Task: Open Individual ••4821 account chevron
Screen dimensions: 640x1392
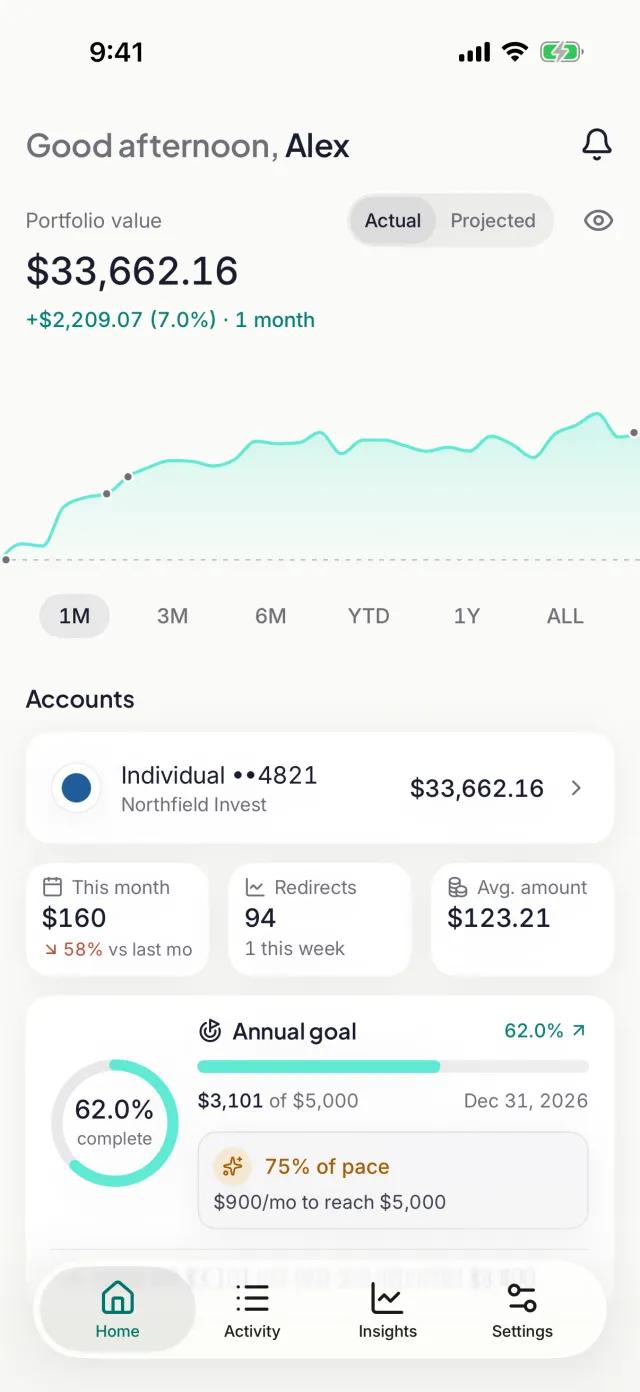Action: 576,788
